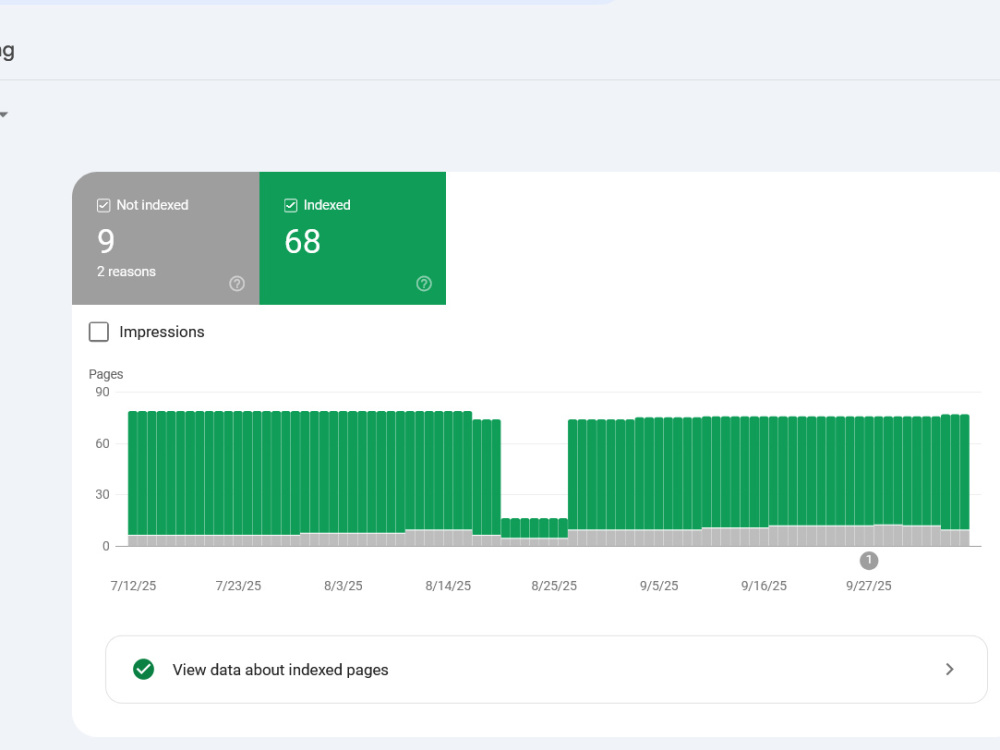This screenshot has width=1000, height=750.
Task: Expand the chevron arrow on indexed pages row
Action: [x=950, y=669]
